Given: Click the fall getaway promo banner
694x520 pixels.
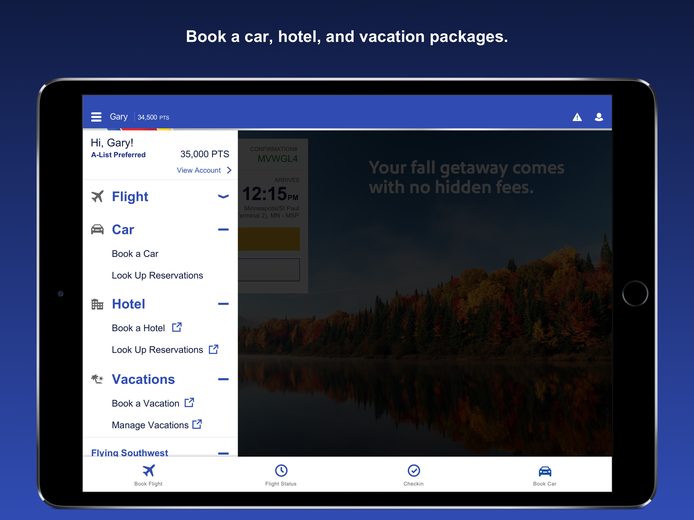Looking at the screenshot, I should 467,177.
